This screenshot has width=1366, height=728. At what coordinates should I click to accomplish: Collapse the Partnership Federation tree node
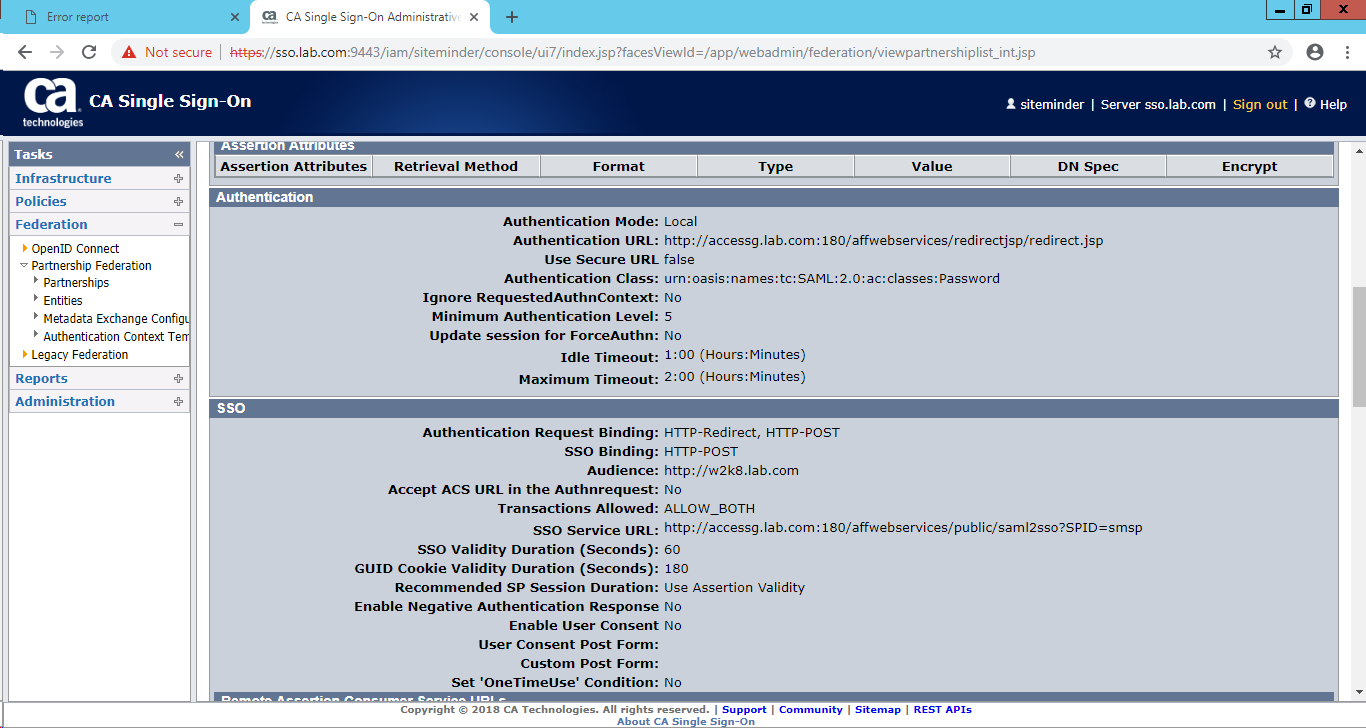[x=25, y=265]
